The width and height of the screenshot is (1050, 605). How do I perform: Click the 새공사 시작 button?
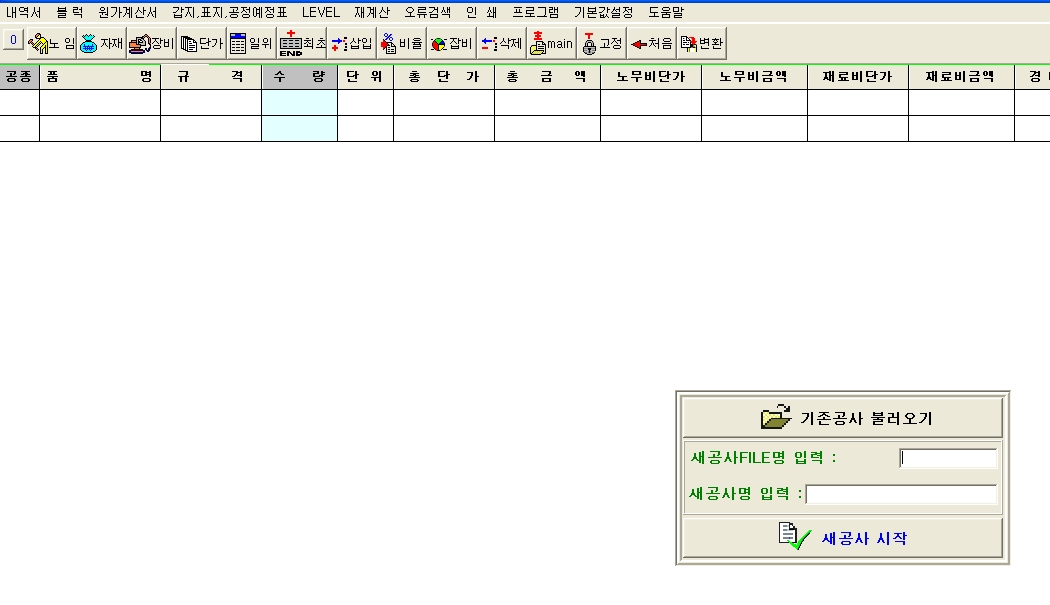pos(842,537)
